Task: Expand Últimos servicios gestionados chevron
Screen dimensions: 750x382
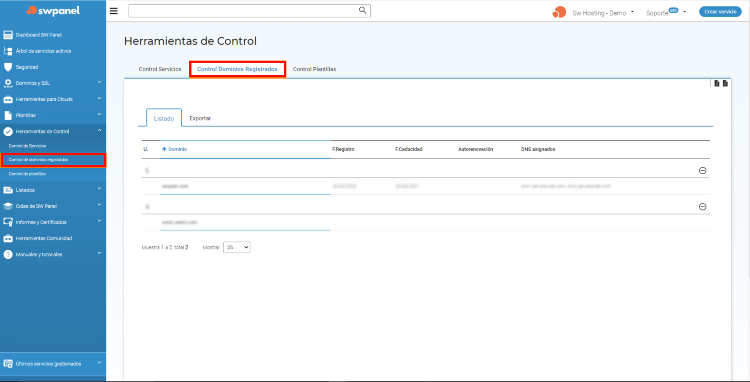Action: pos(99,363)
